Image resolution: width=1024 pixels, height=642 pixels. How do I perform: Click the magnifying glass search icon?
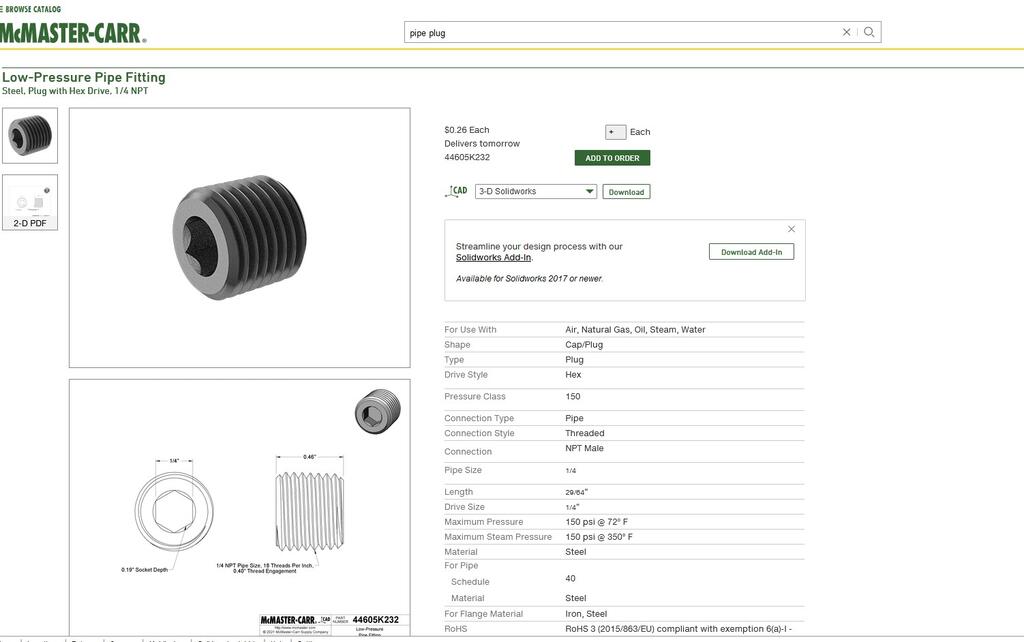[869, 32]
